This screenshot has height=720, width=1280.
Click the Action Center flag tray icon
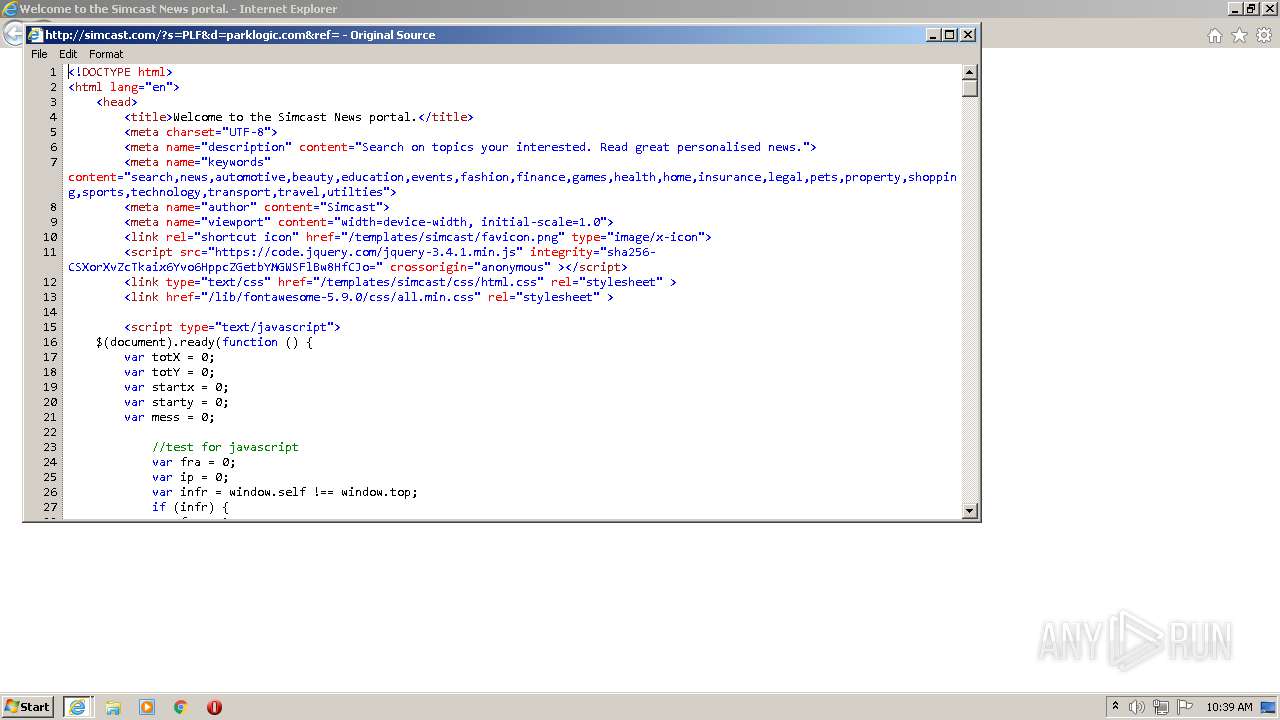pos(1185,707)
